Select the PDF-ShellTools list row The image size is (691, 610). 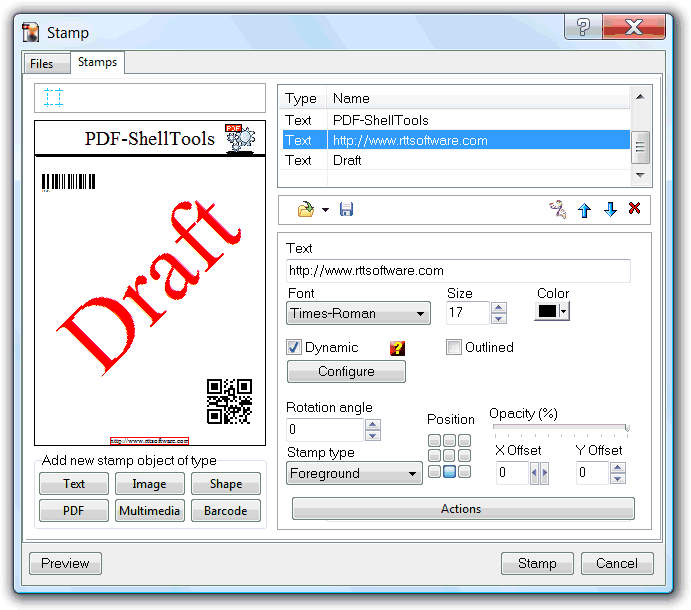point(456,120)
